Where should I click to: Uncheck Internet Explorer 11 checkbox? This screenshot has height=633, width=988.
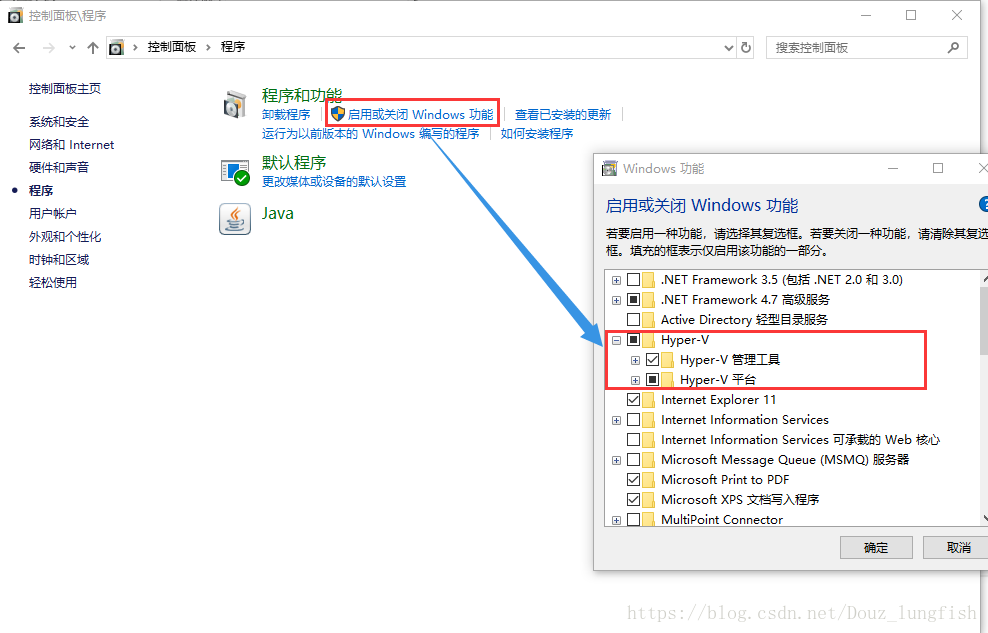coord(633,399)
